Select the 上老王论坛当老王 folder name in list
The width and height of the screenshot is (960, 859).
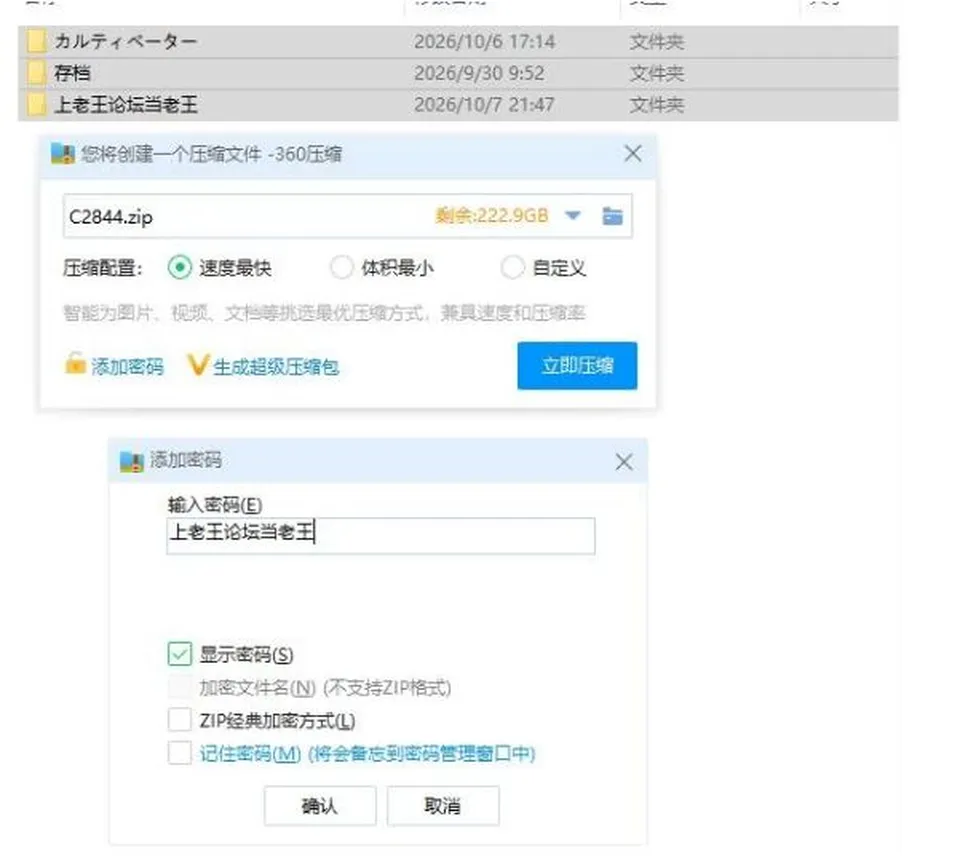[x=126, y=105]
